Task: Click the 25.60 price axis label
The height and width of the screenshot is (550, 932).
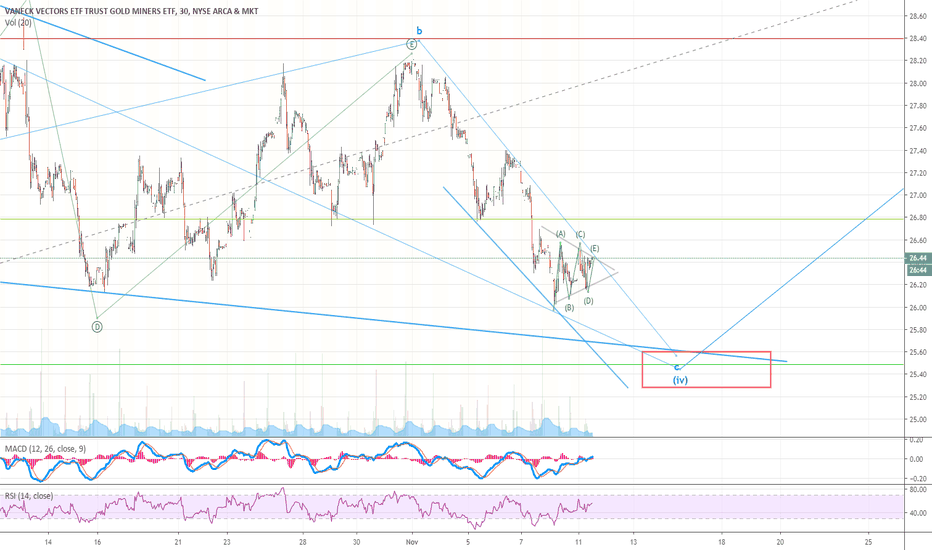Action: click(x=918, y=352)
